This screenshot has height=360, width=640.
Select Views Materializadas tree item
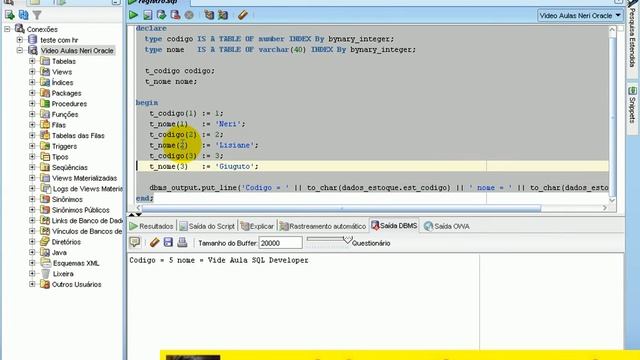pos(84,178)
